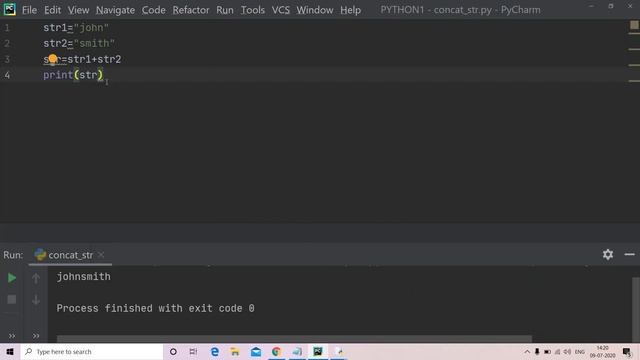Open the Code menu
Viewport: 640px width, 360px height.
coord(153,10)
